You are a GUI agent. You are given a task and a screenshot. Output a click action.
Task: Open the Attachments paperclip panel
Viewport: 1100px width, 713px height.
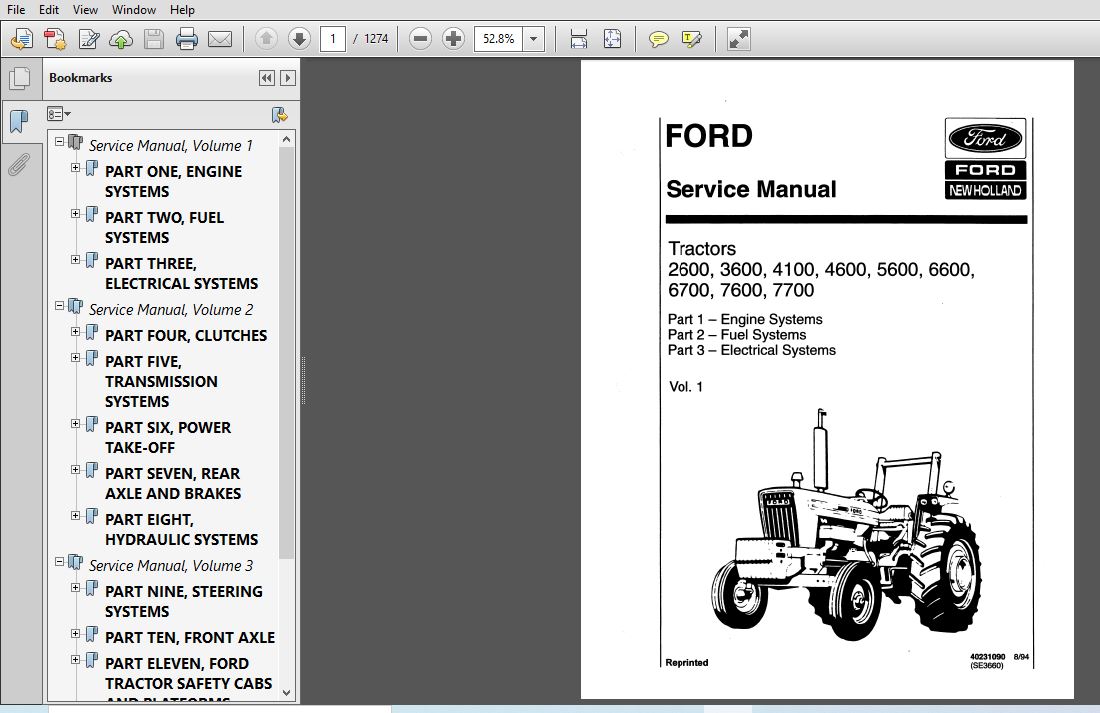coord(19,166)
